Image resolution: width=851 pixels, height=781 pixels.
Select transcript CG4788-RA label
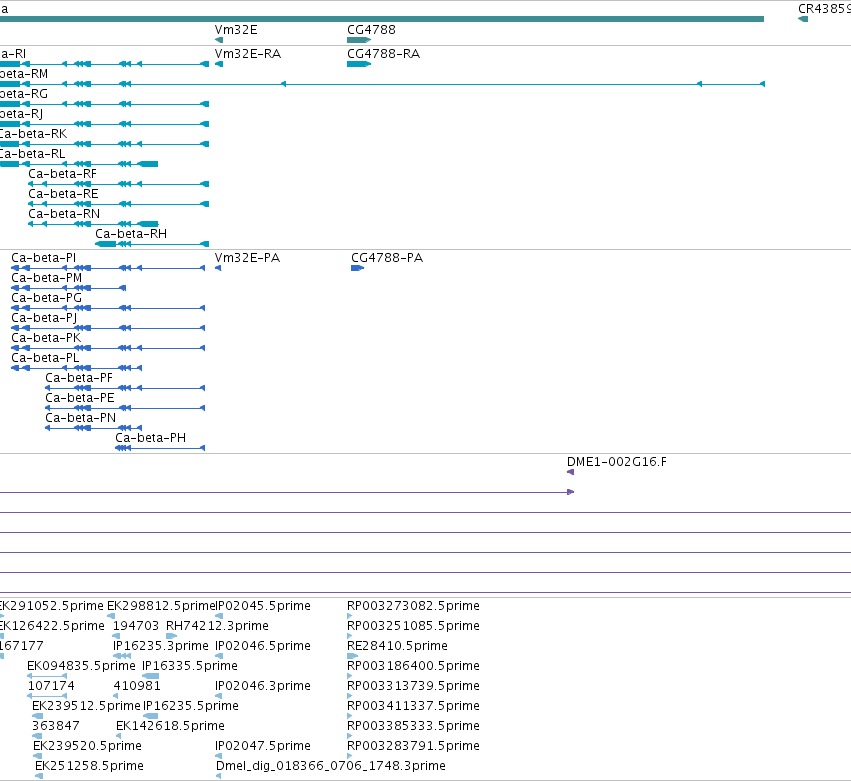click(x=383, y=54)
